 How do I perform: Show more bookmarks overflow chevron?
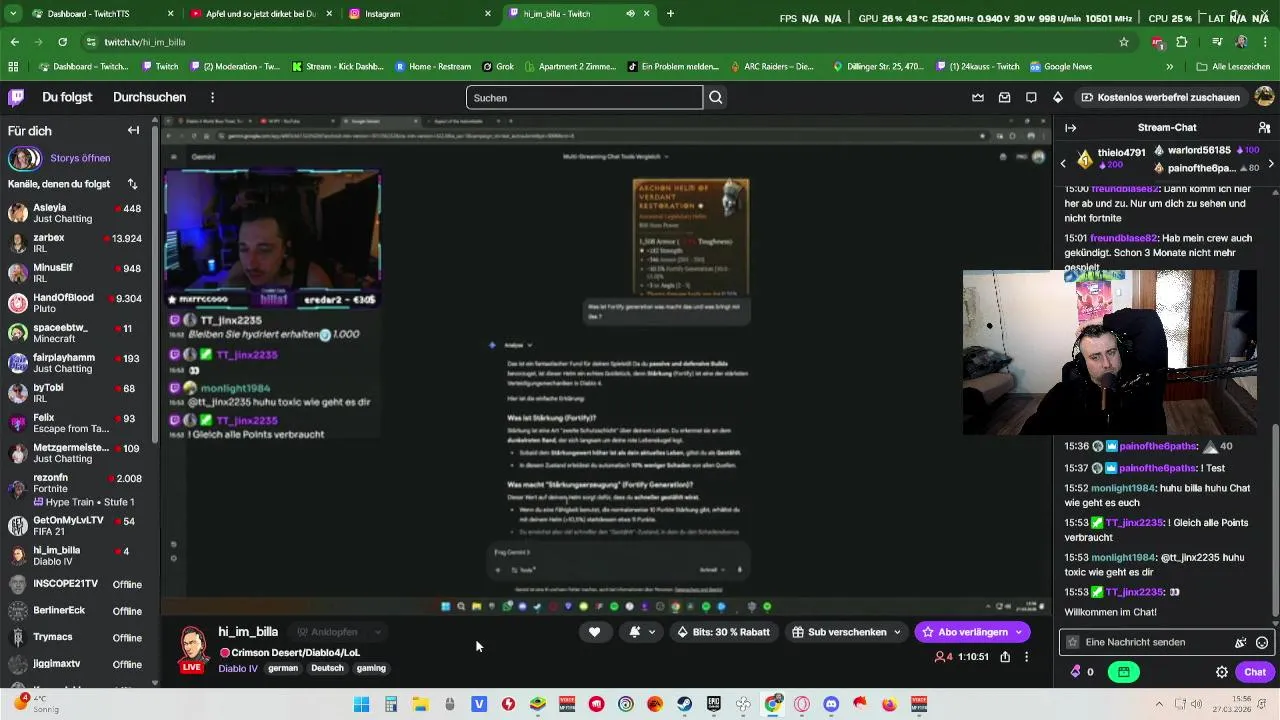(x=1169, y=67)
